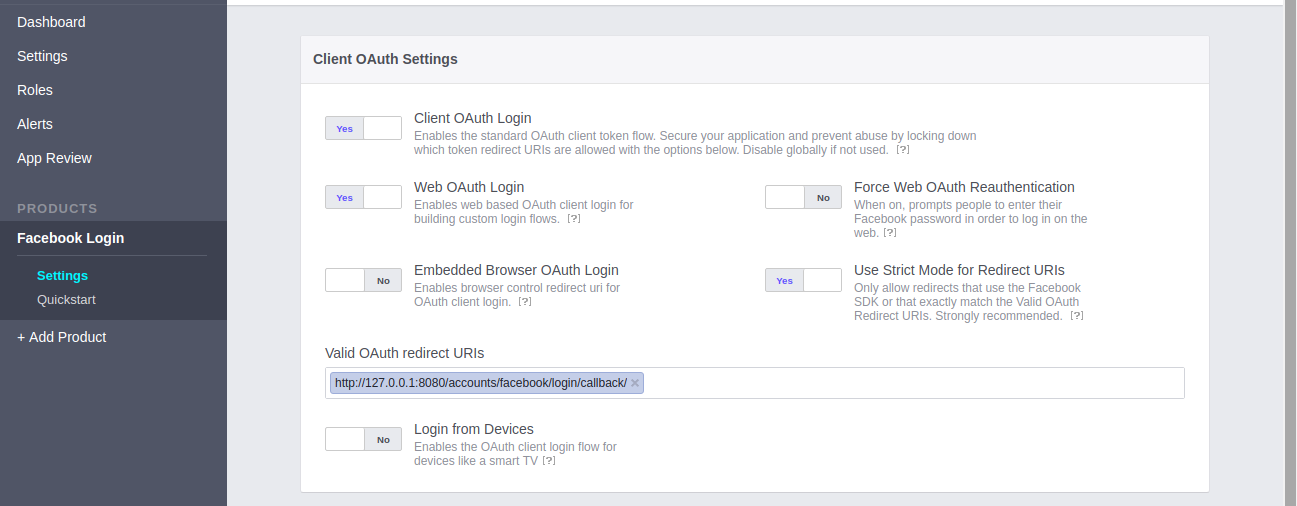Toggle Force Web OAuth Reauthentication switch
Image resolution: width=1297 pixels, height=506 pixels.
pyautogui.click(x=804, y=197)
